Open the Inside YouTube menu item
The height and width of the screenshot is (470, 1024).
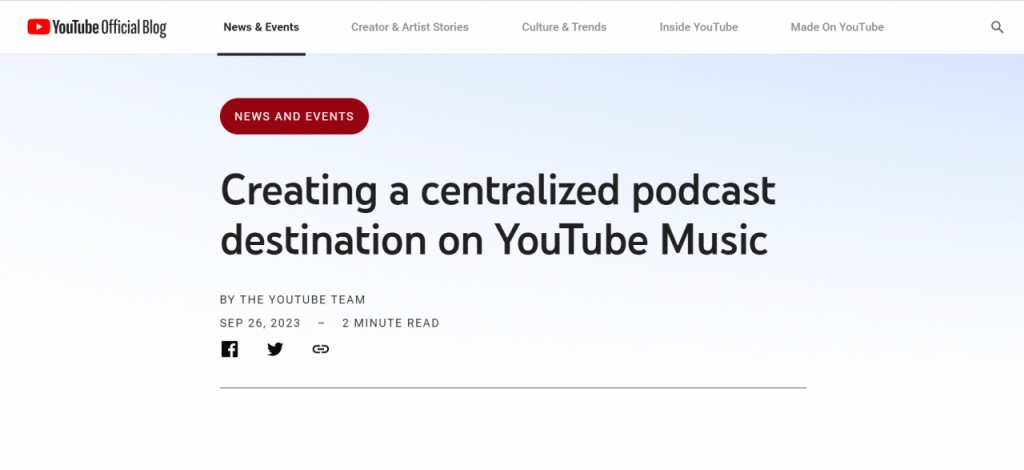(698, 27)
